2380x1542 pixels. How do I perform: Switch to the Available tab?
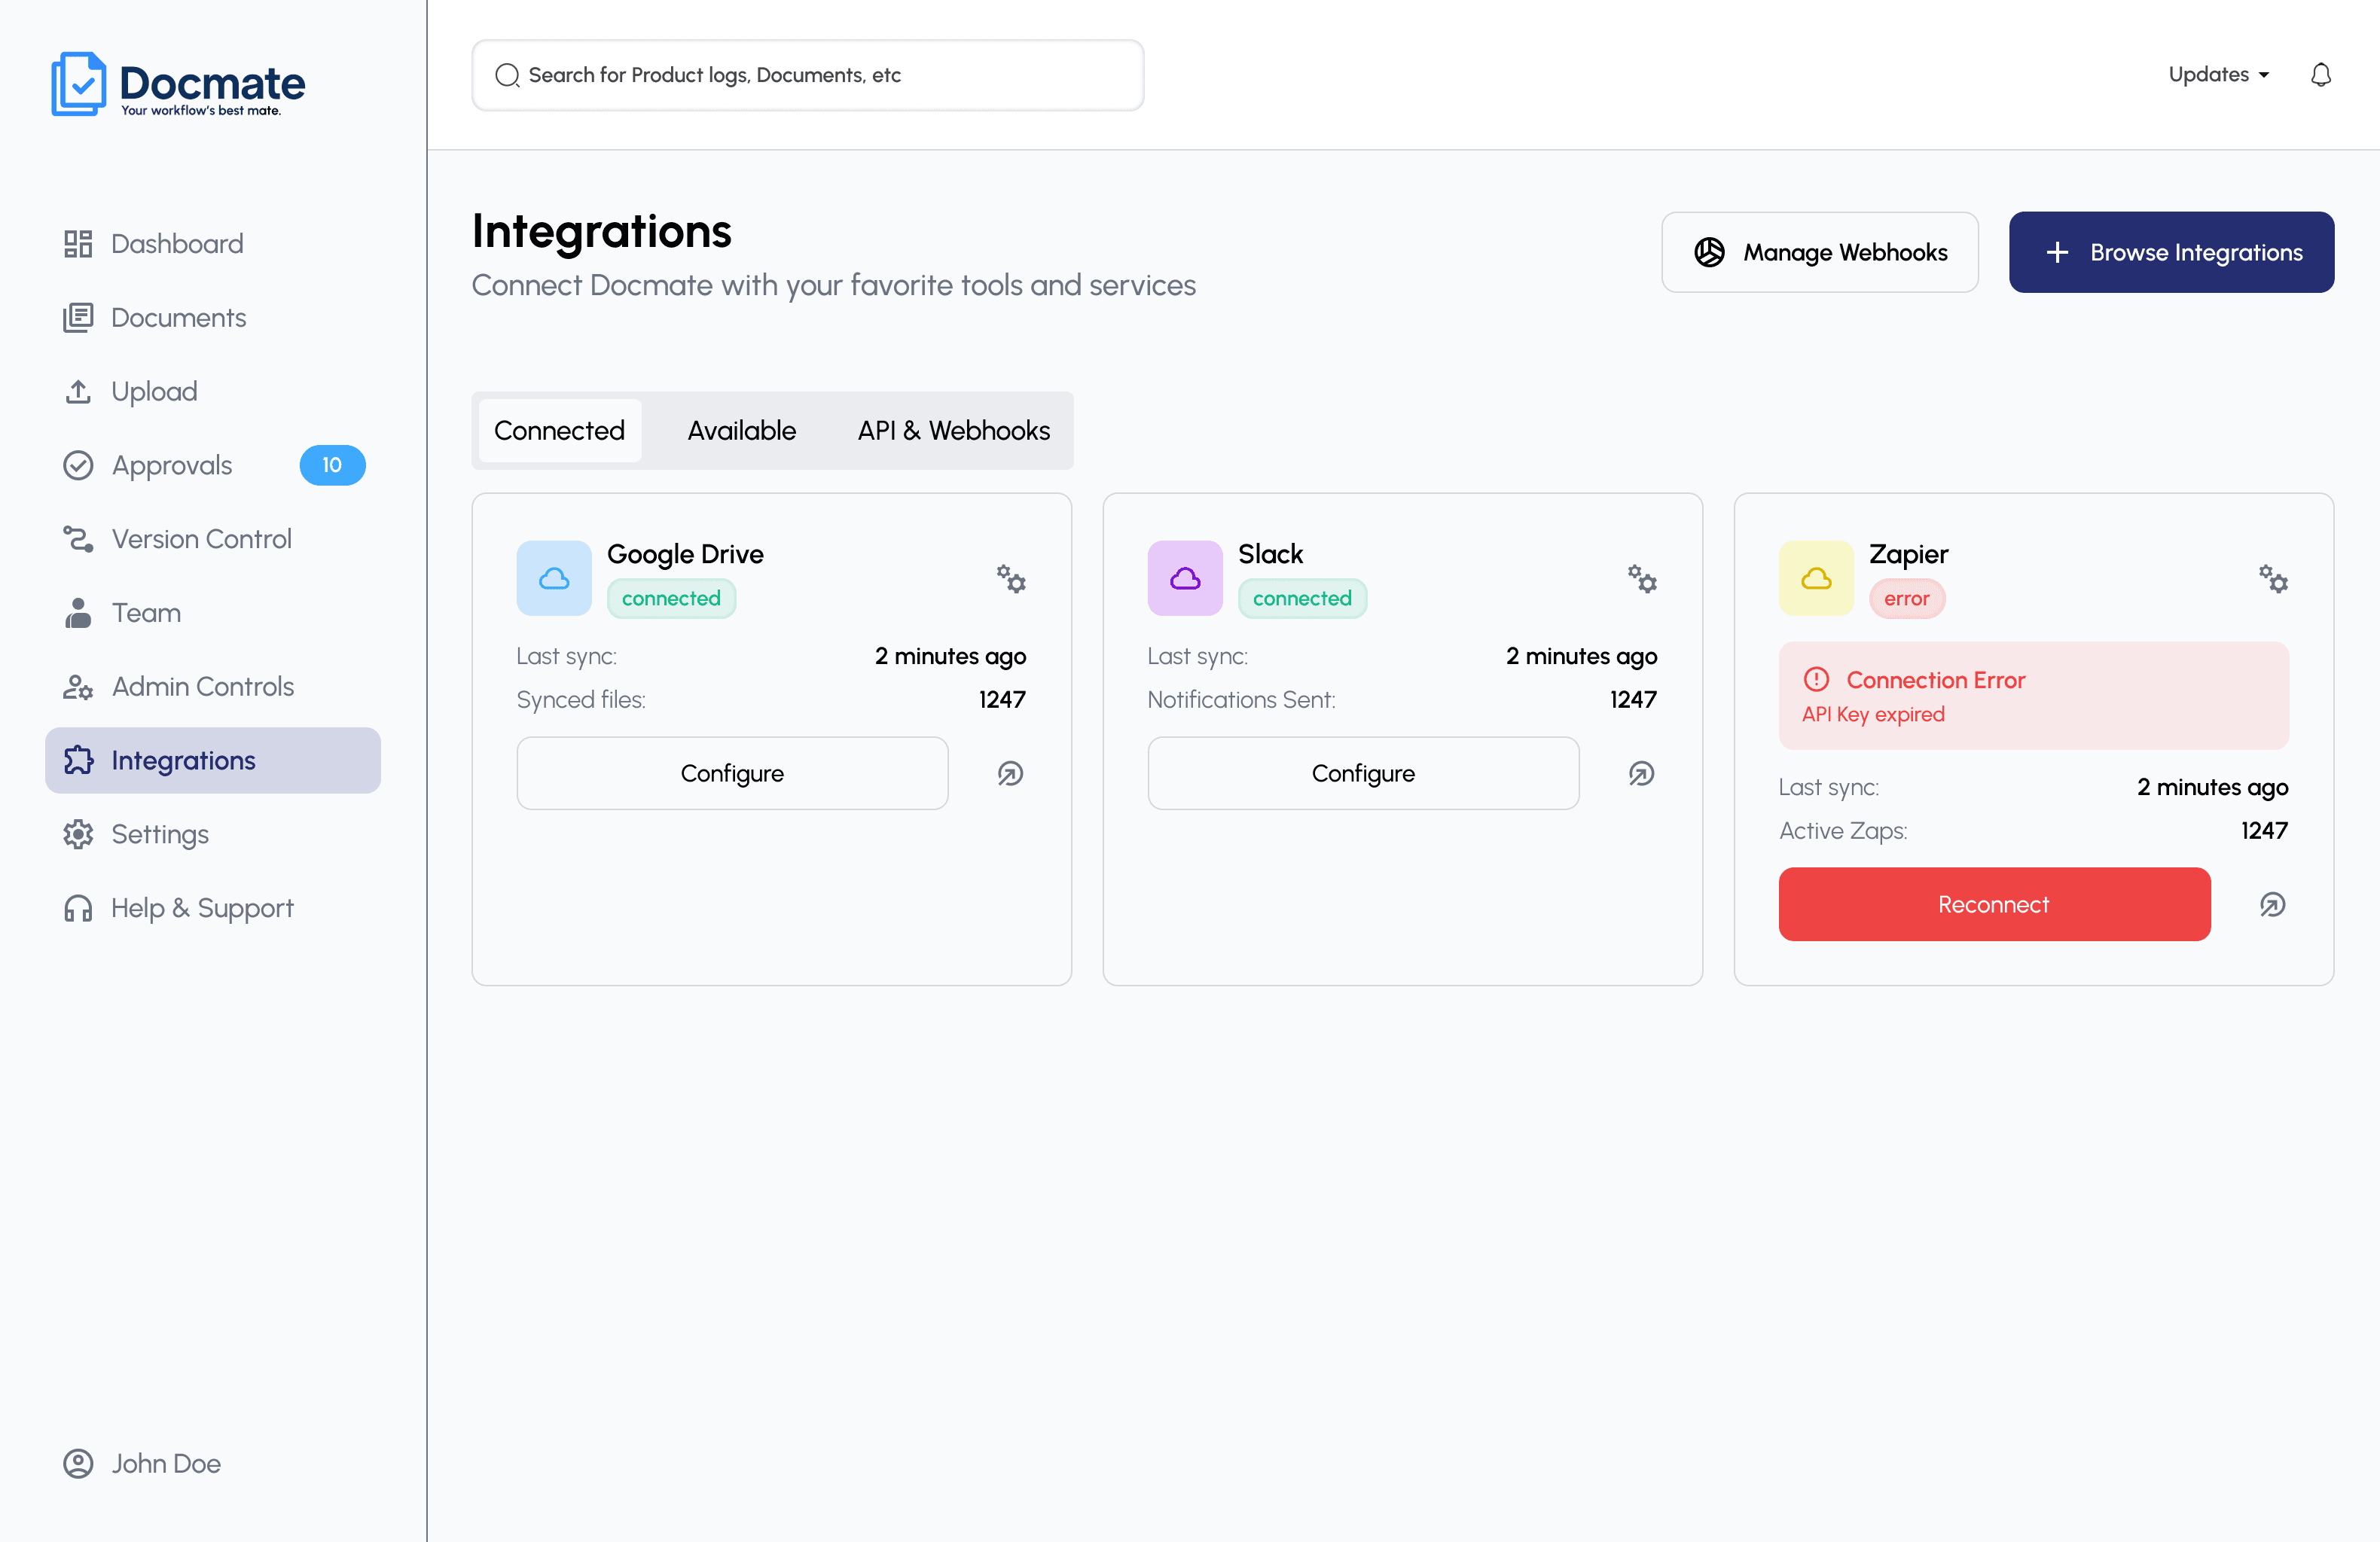741,431
